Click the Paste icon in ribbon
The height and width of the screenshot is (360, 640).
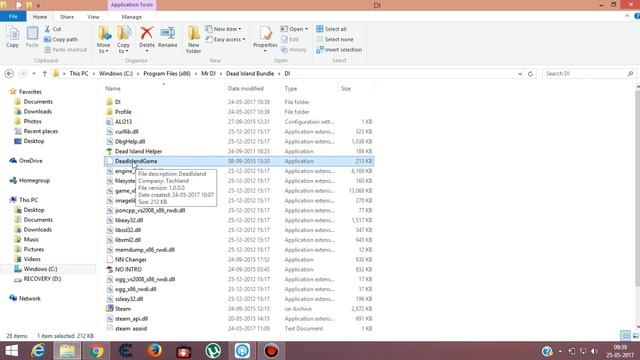32,37
